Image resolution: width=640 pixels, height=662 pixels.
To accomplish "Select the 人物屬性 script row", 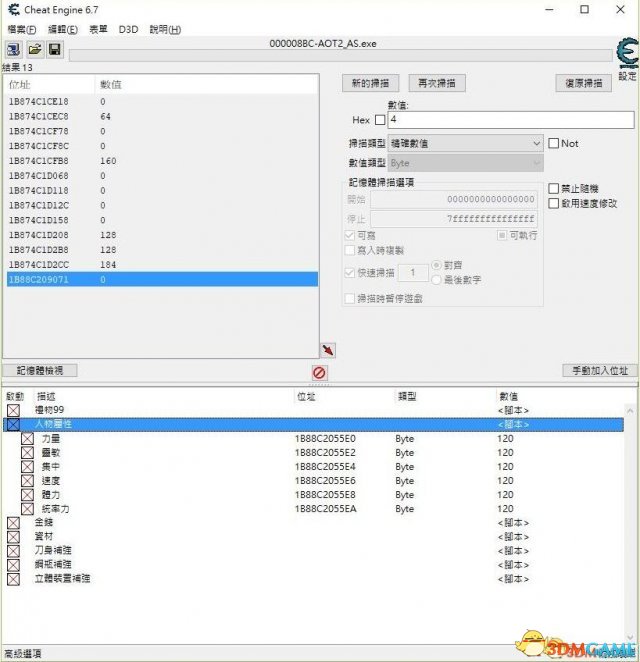I will pyautogui.click(x=313, y=424).
